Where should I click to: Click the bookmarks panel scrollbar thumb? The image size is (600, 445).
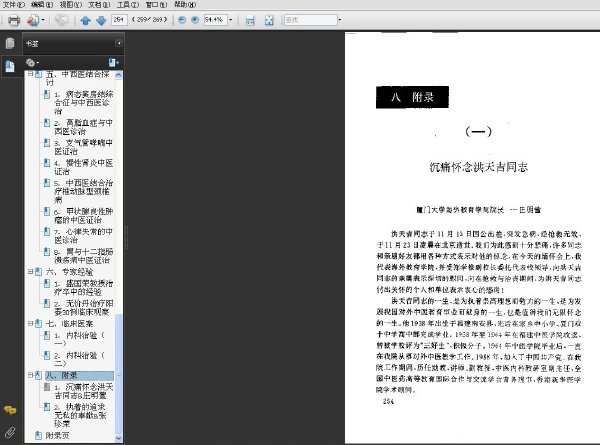point(119,374)
